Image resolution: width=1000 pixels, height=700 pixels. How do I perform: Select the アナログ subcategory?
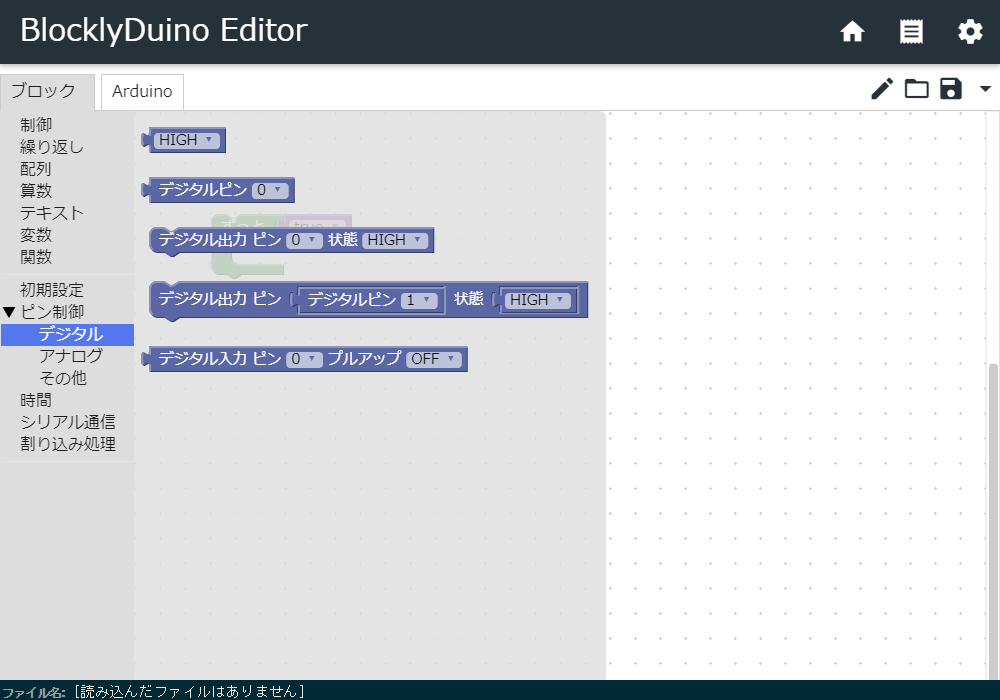[70, 356]
